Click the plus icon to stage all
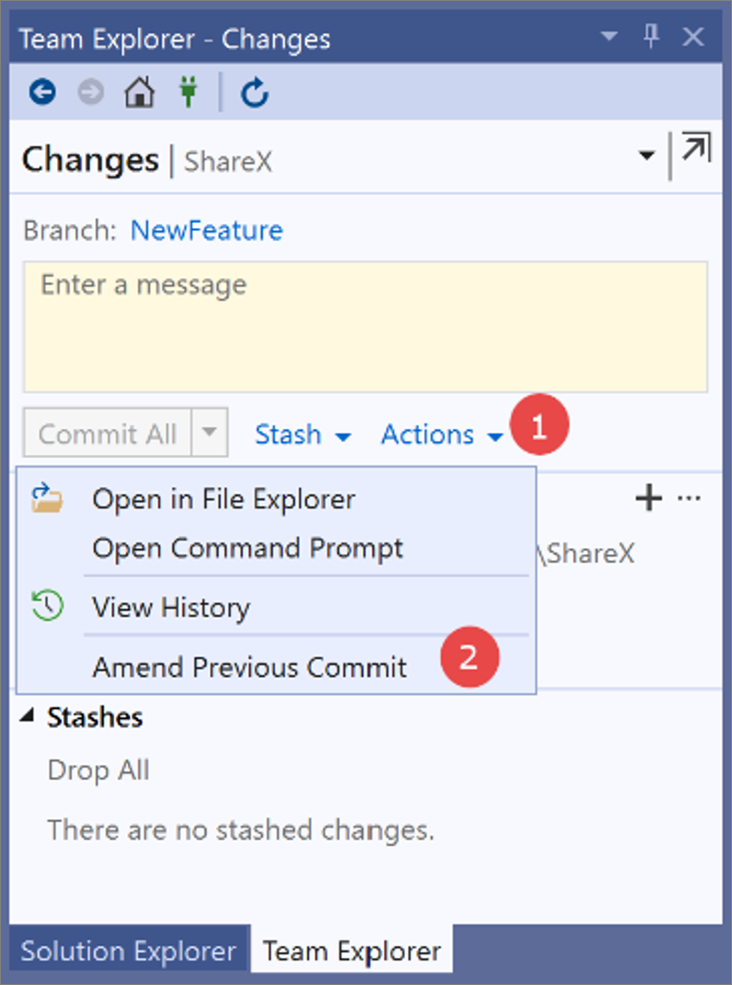 (x=649, y=498)
